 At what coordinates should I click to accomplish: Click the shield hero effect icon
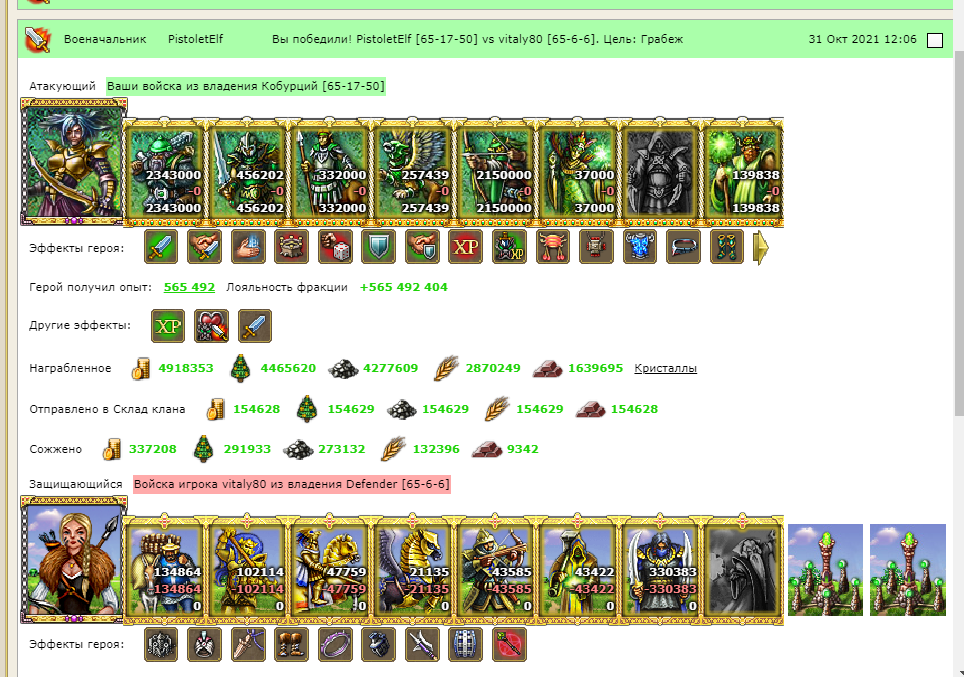(x=378, y=247)
